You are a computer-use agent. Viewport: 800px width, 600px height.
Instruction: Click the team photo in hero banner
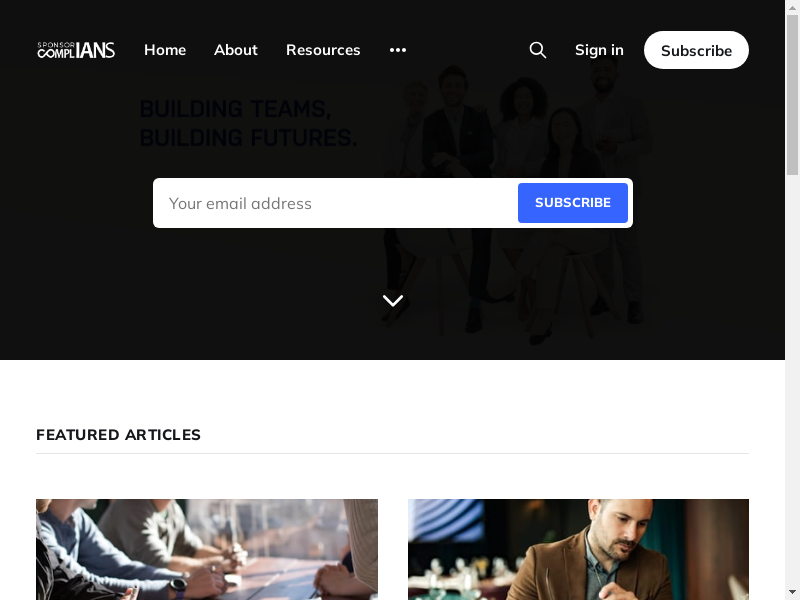coord(518,204)
